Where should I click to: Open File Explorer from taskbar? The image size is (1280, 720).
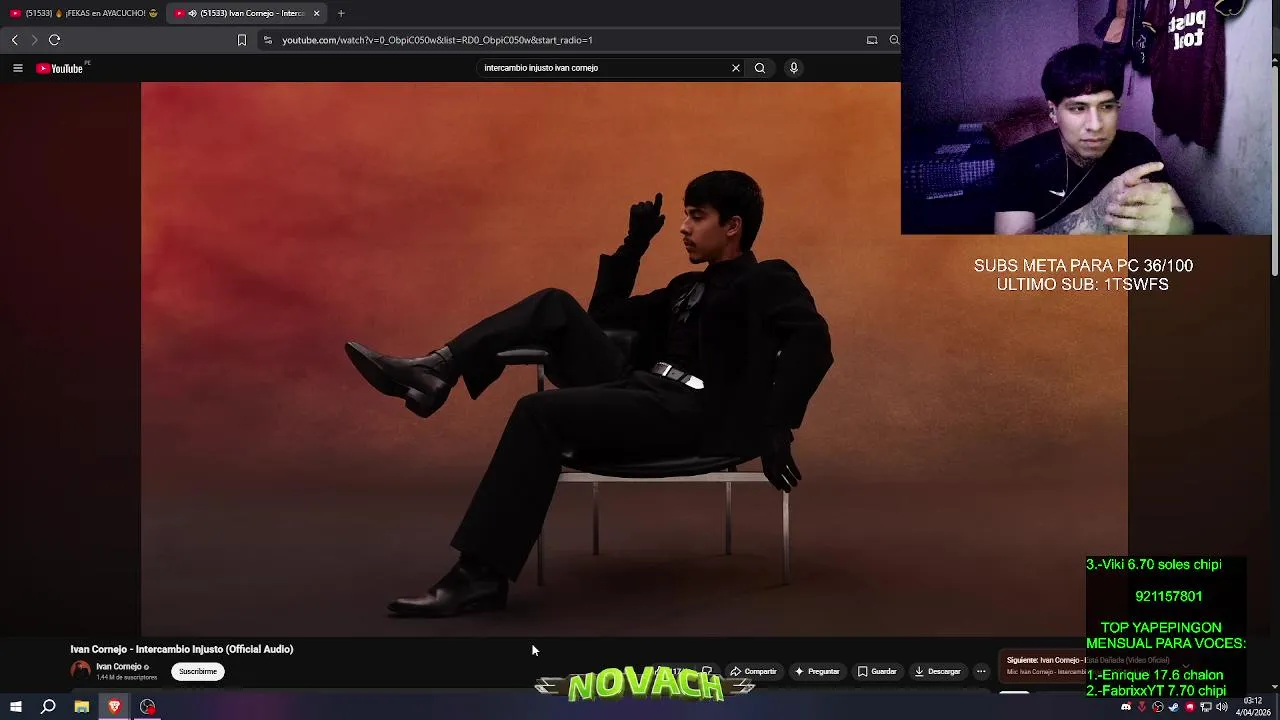pos(82,707)
